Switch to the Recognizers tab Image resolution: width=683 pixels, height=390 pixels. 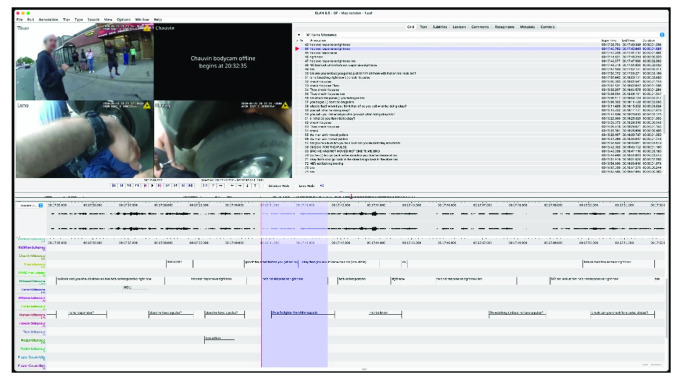tap(504, 27)
